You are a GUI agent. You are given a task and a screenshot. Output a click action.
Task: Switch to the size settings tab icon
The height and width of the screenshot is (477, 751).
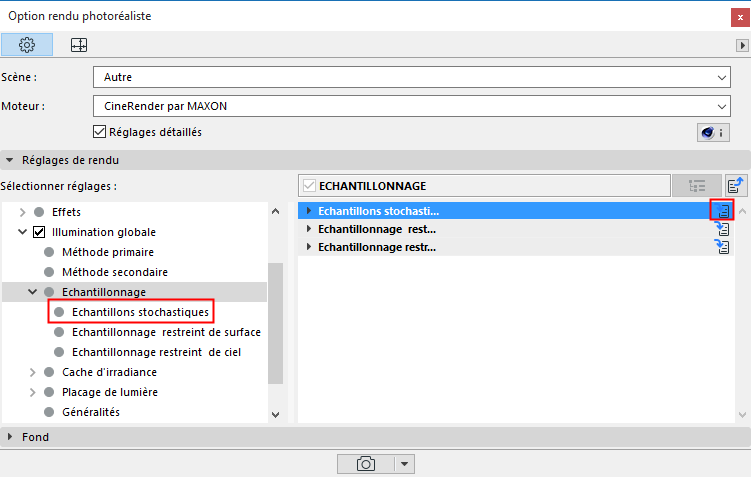coord(79,45)
